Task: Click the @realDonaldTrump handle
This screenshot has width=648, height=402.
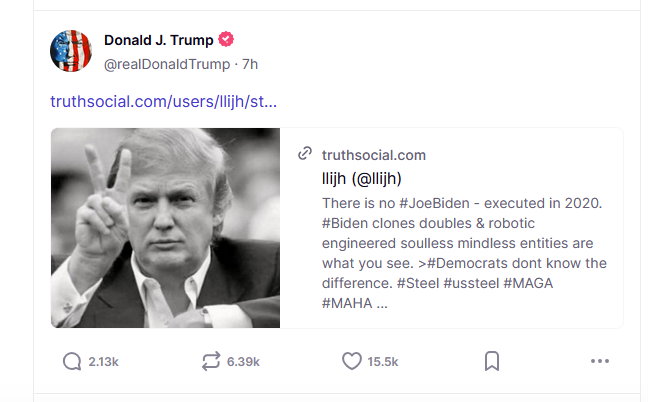Action: [x=167, y=64]
